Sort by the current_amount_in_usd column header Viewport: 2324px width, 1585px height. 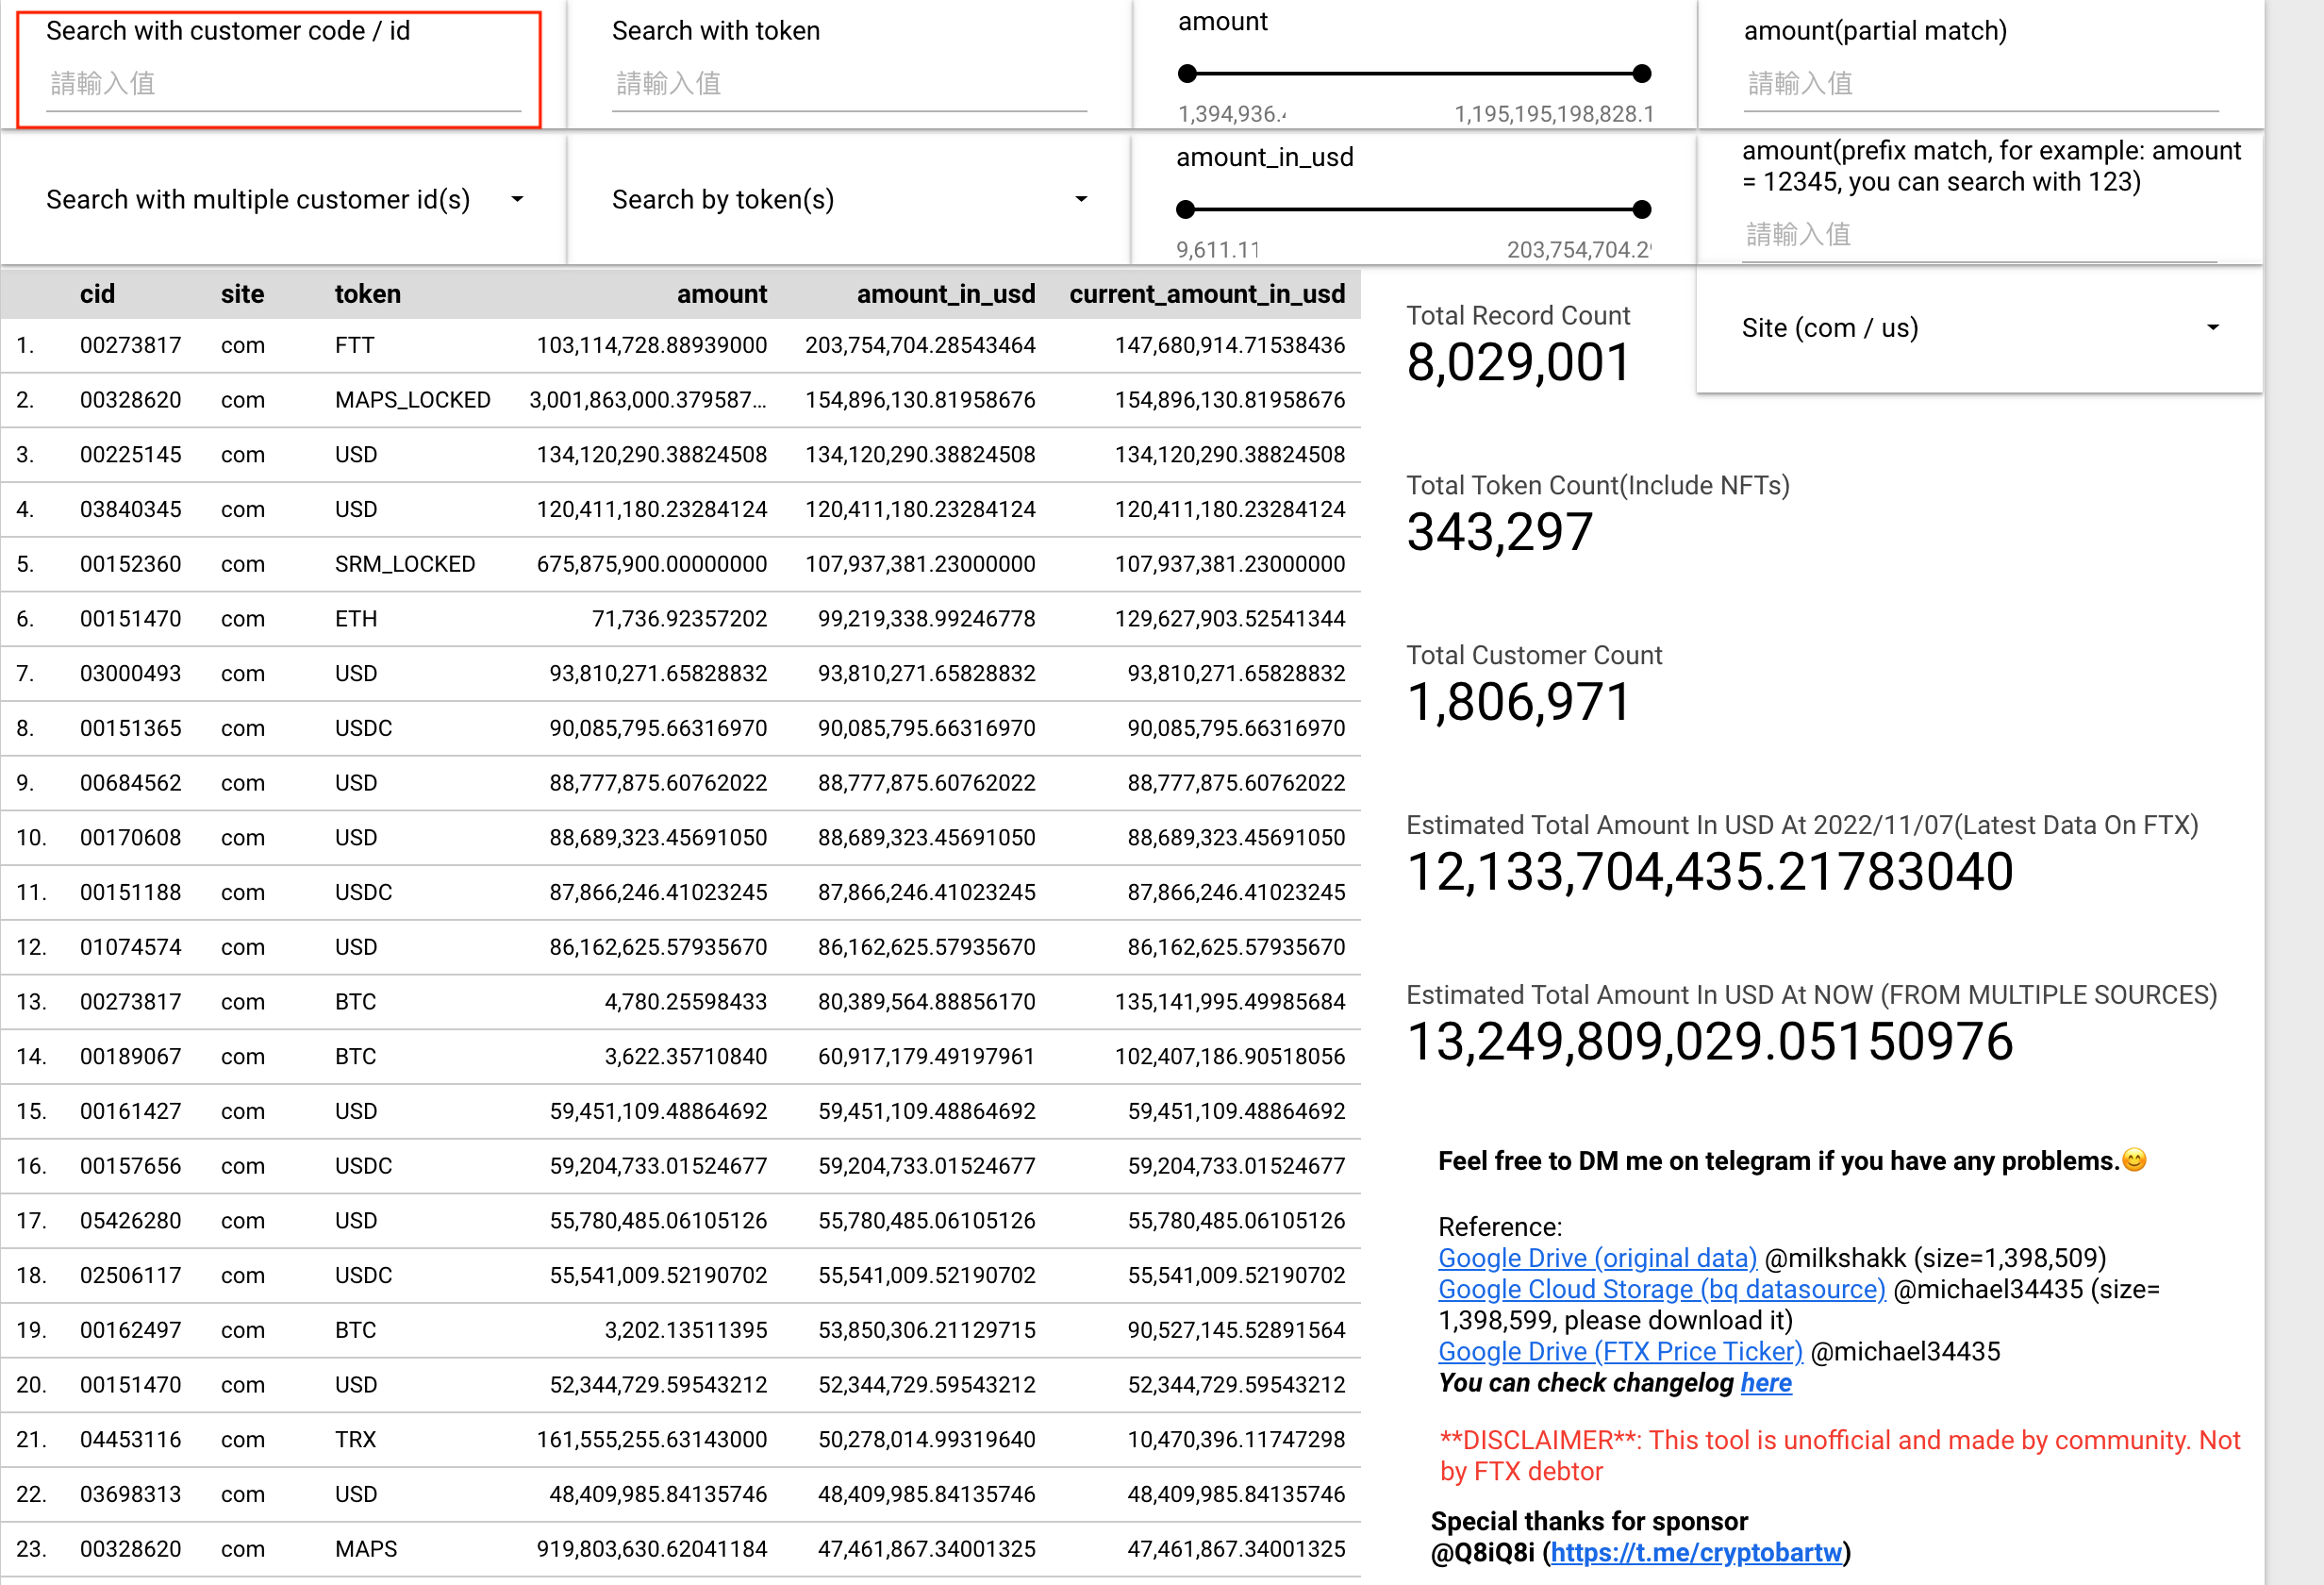1206,294
